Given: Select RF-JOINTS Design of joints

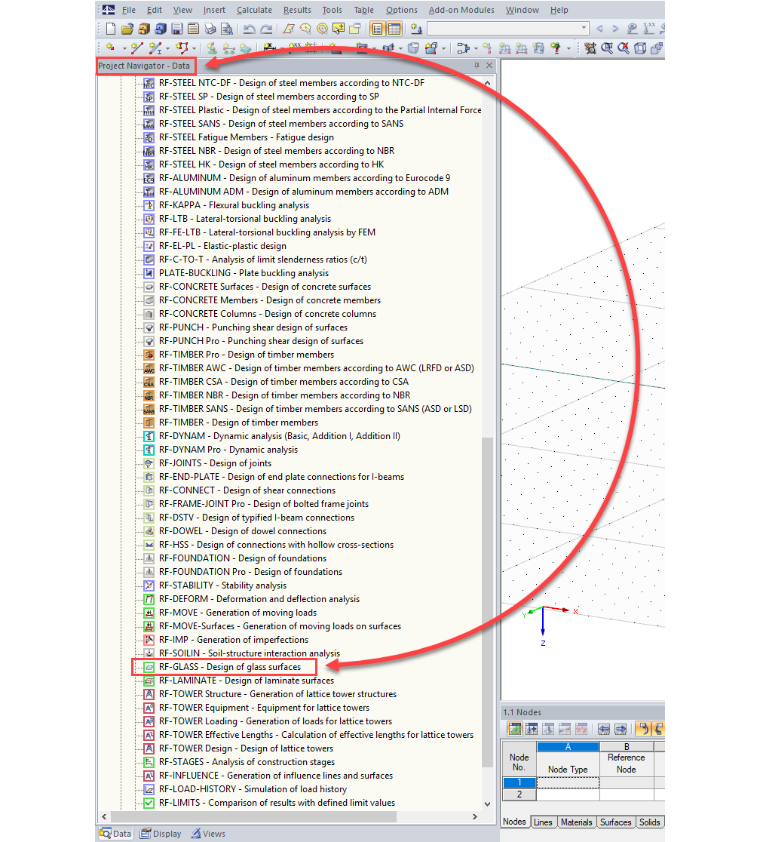Looking at the screenshot, I should (x=215, y=463).
